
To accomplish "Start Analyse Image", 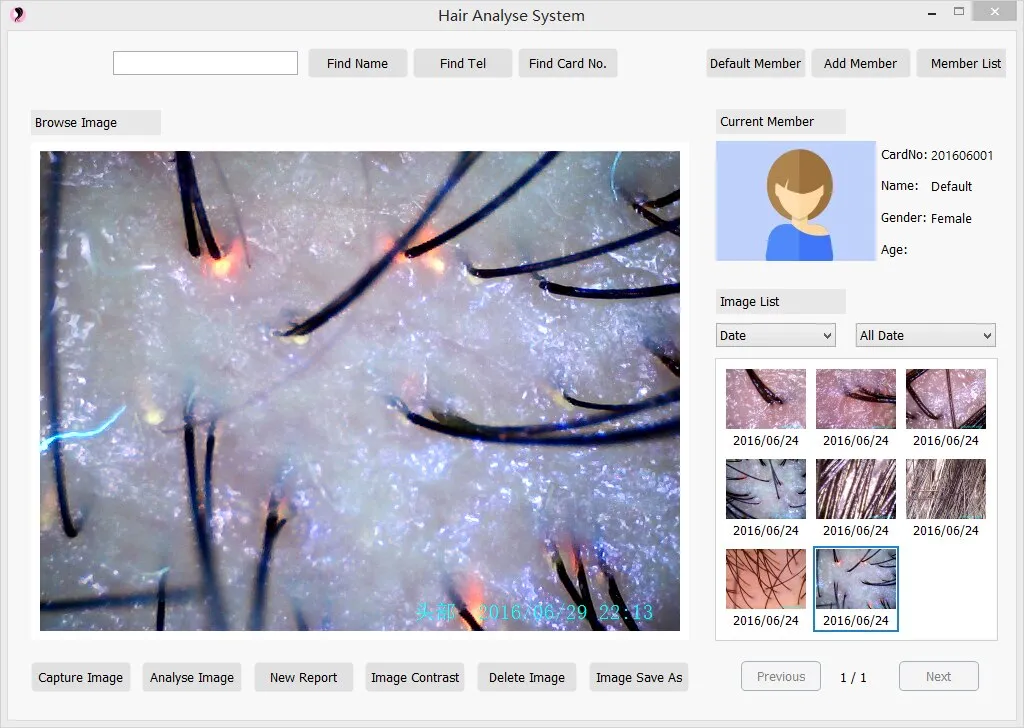I will point(192,677).
